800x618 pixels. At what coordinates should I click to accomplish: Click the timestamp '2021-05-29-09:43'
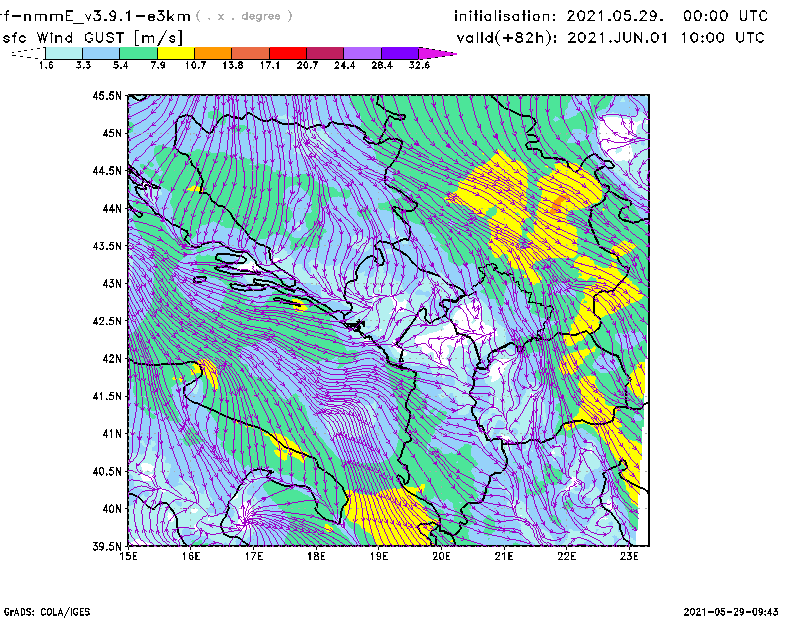tap(731, 612)
